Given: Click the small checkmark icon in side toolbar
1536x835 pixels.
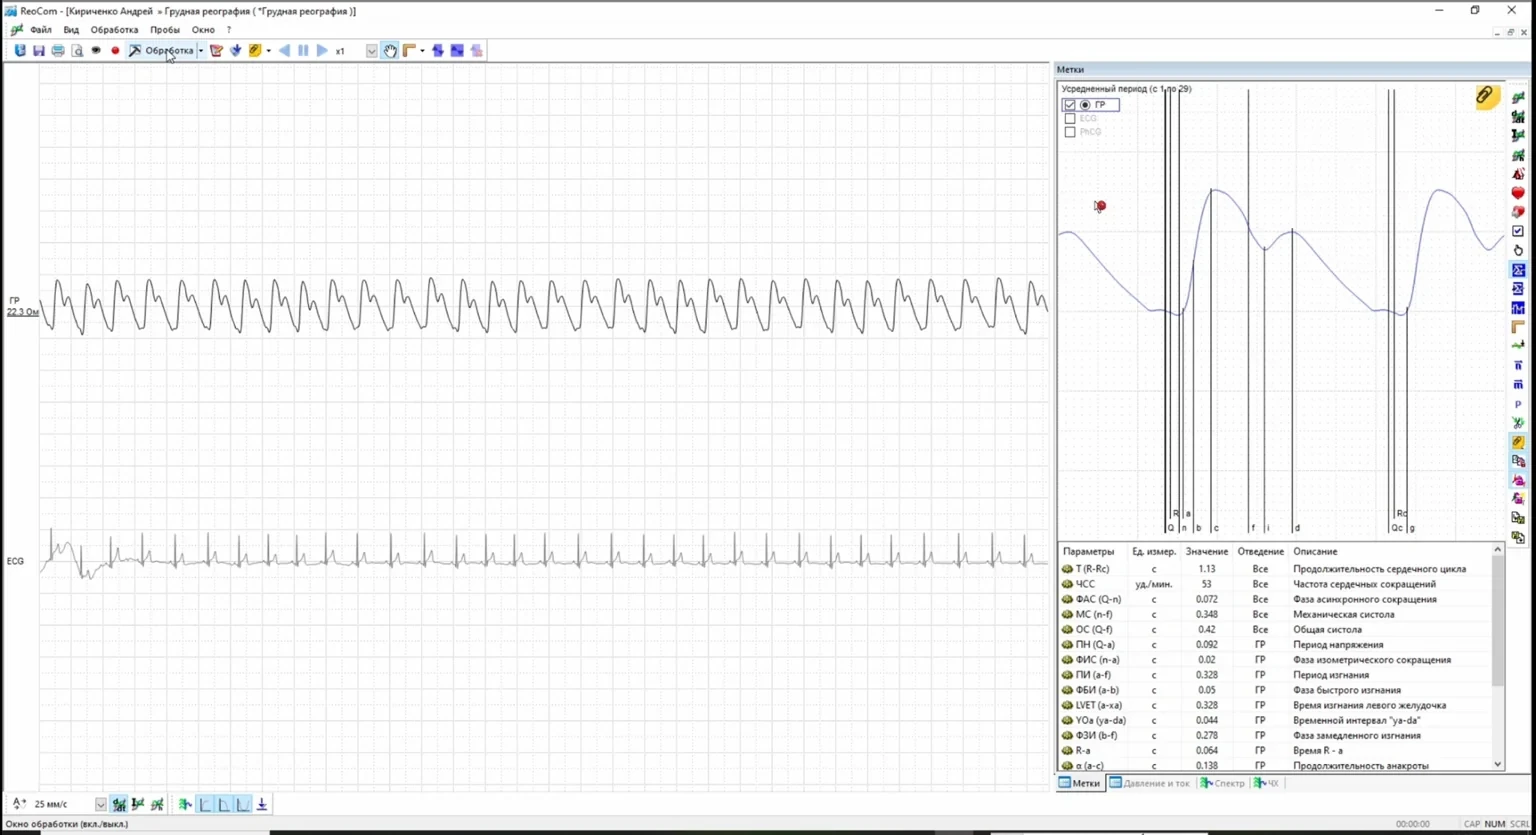Looking at the screenshot, I should click(x=1518, y=231).
